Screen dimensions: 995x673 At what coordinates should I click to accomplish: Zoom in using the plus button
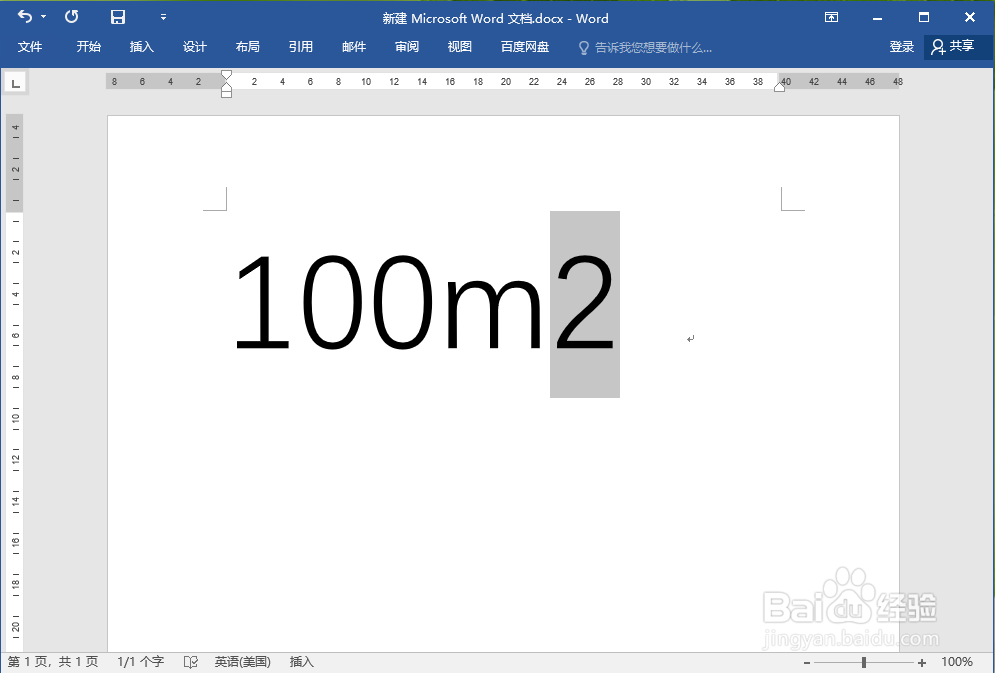pos(921,661)
